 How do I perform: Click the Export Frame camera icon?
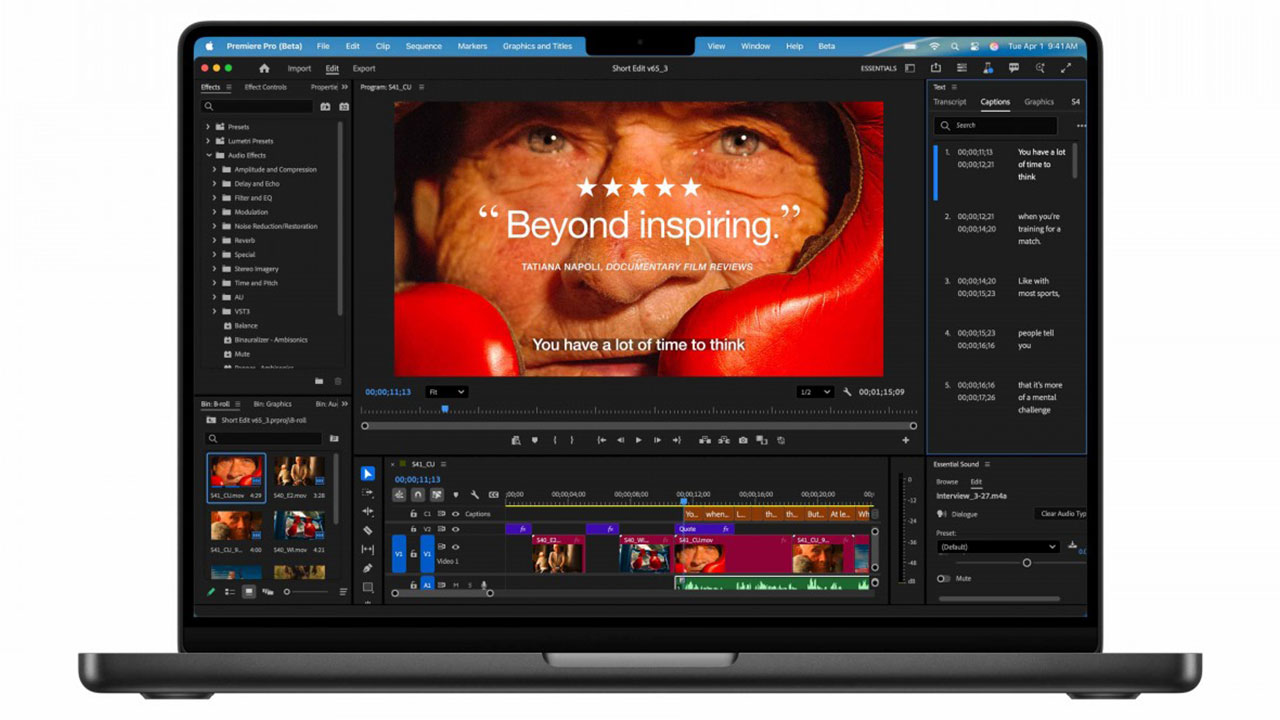click(x=743, y=440)
